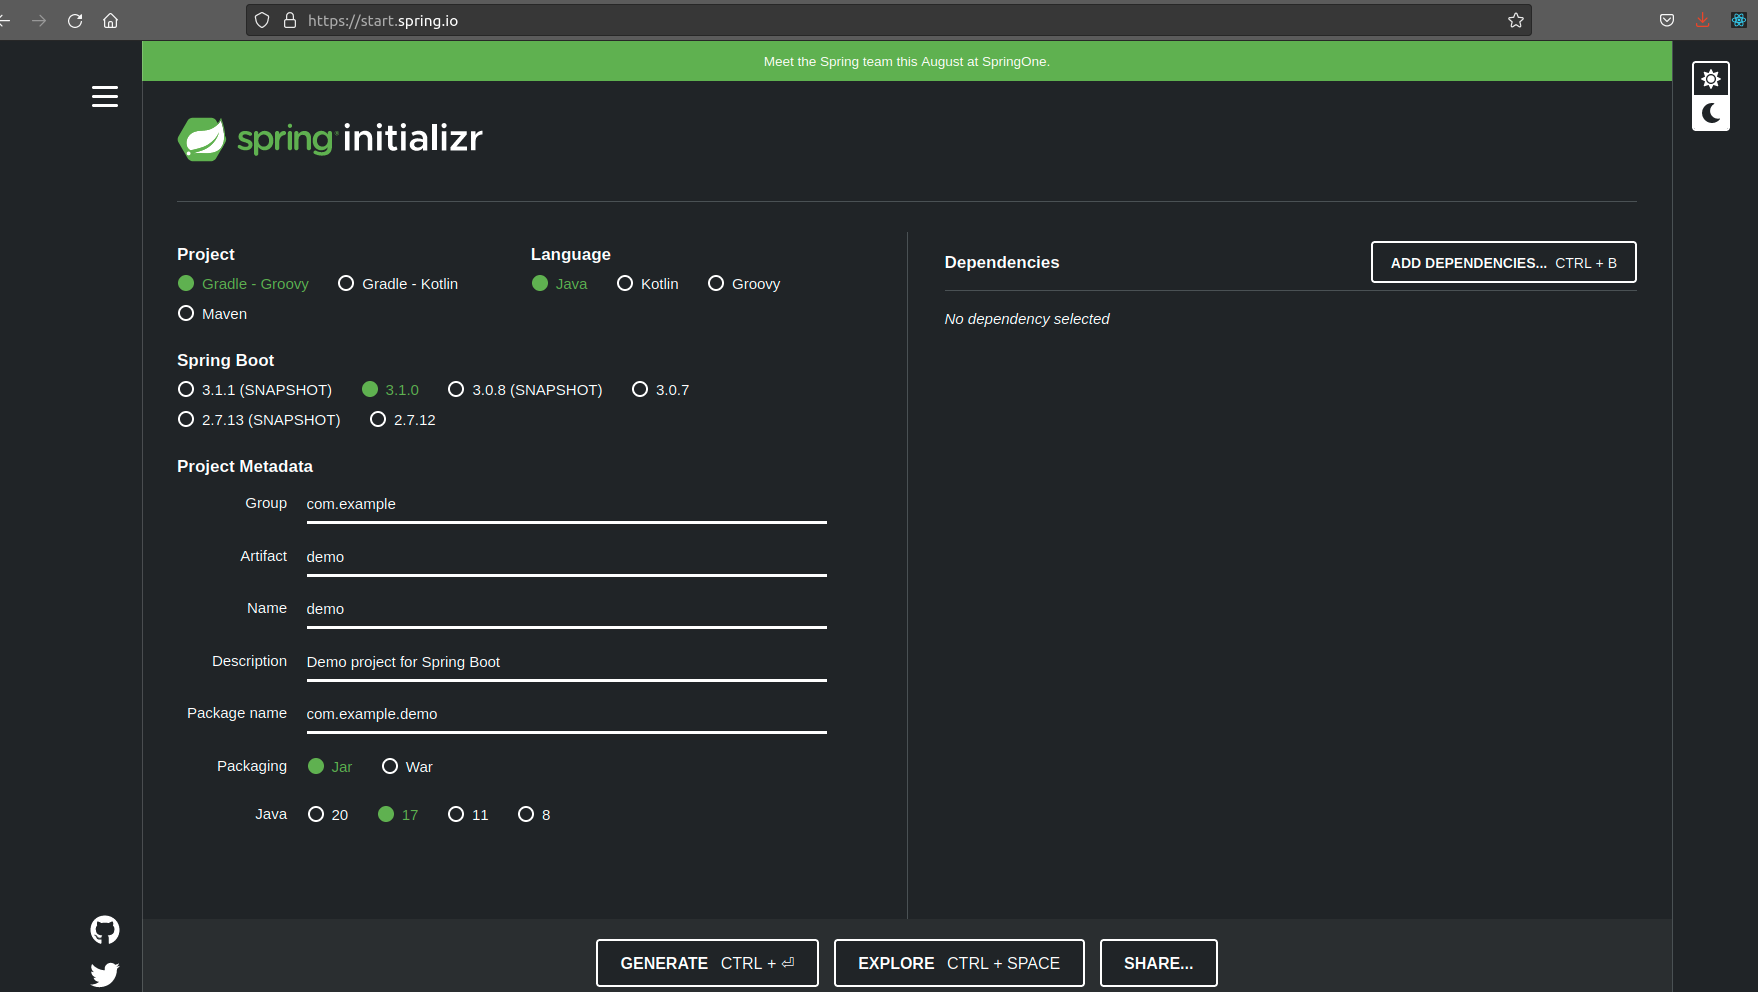Switch to dark theme moon icon
The height and width of the screenshot is (992, 1758).
[x=1711, y=113]
